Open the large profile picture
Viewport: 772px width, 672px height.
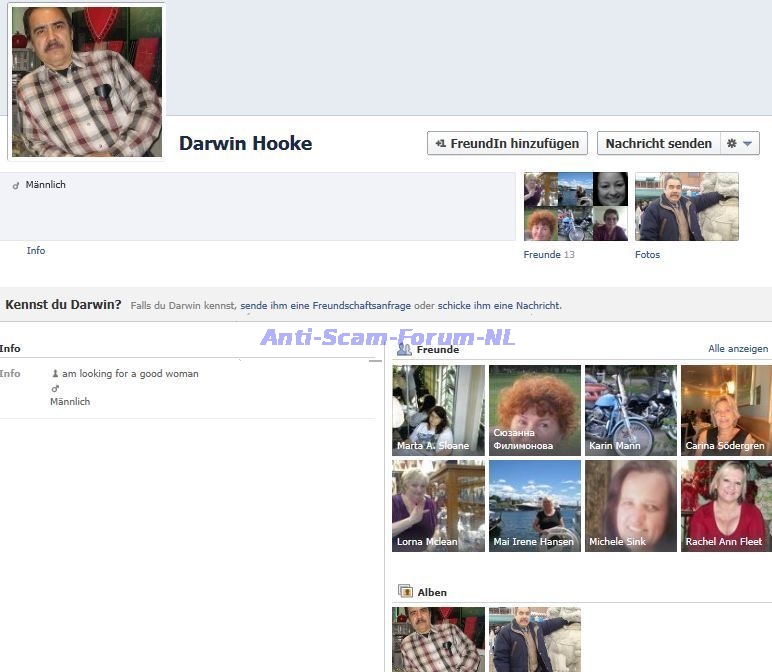point(87,82)
